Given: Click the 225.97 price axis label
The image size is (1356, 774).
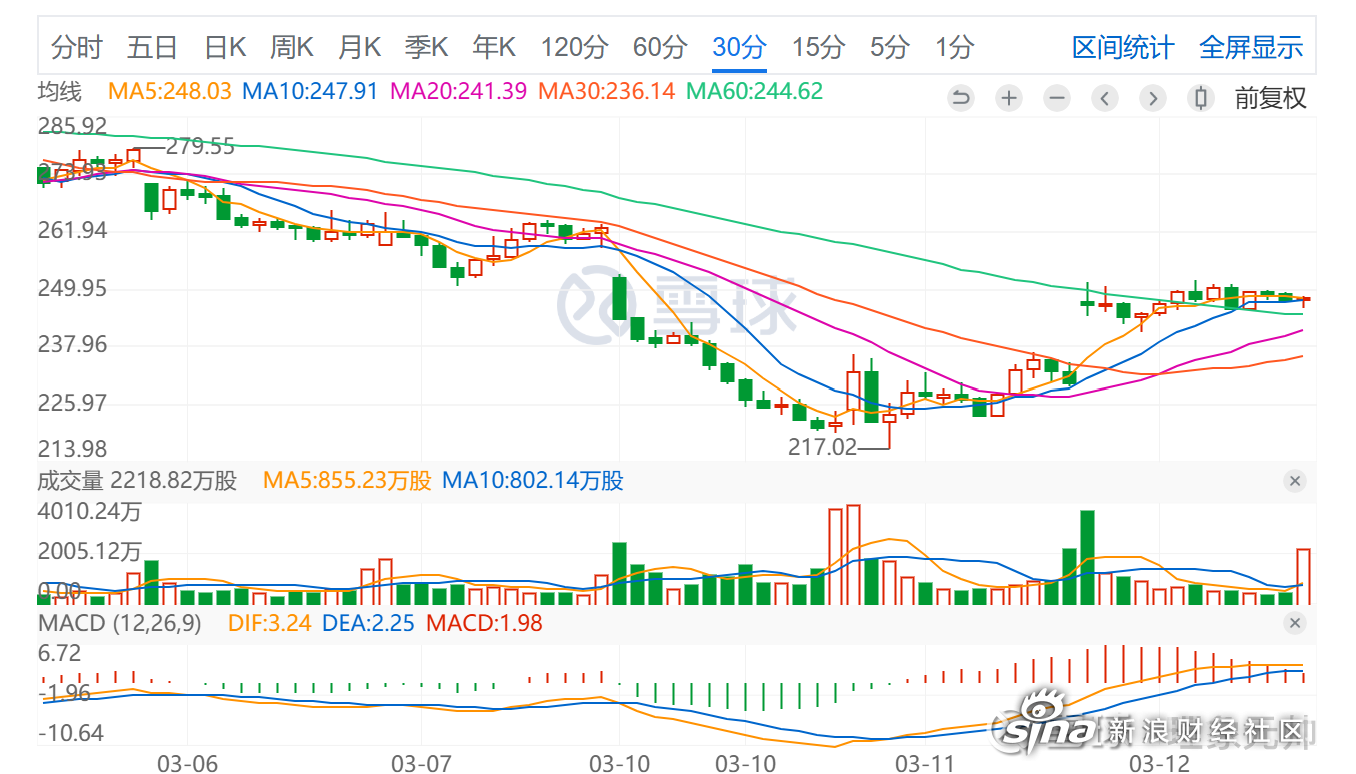Looking at the screenshot, I should click(x=72, y=403).
